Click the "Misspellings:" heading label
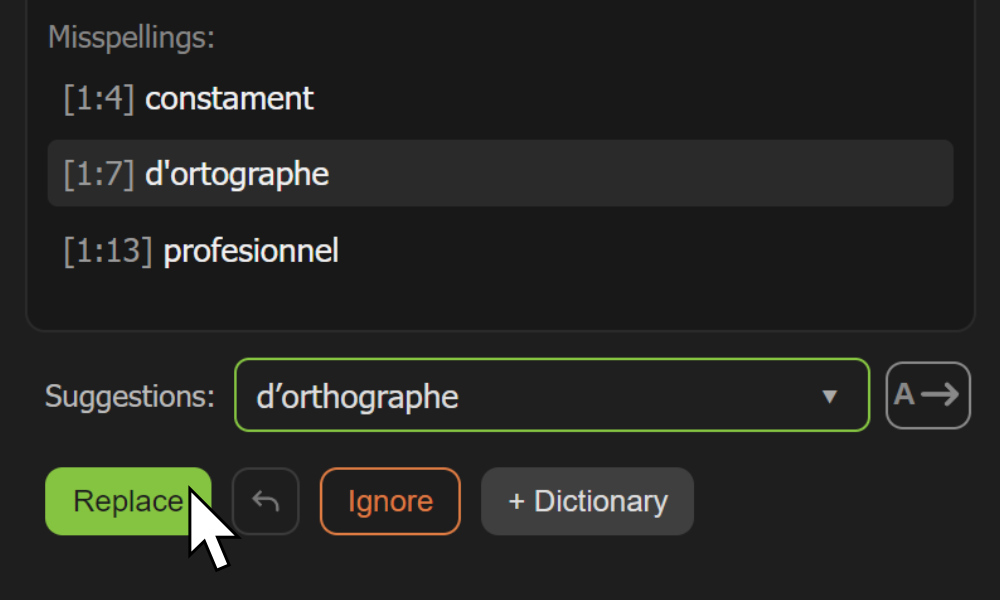1000x600 pixels. coord(131,38)
